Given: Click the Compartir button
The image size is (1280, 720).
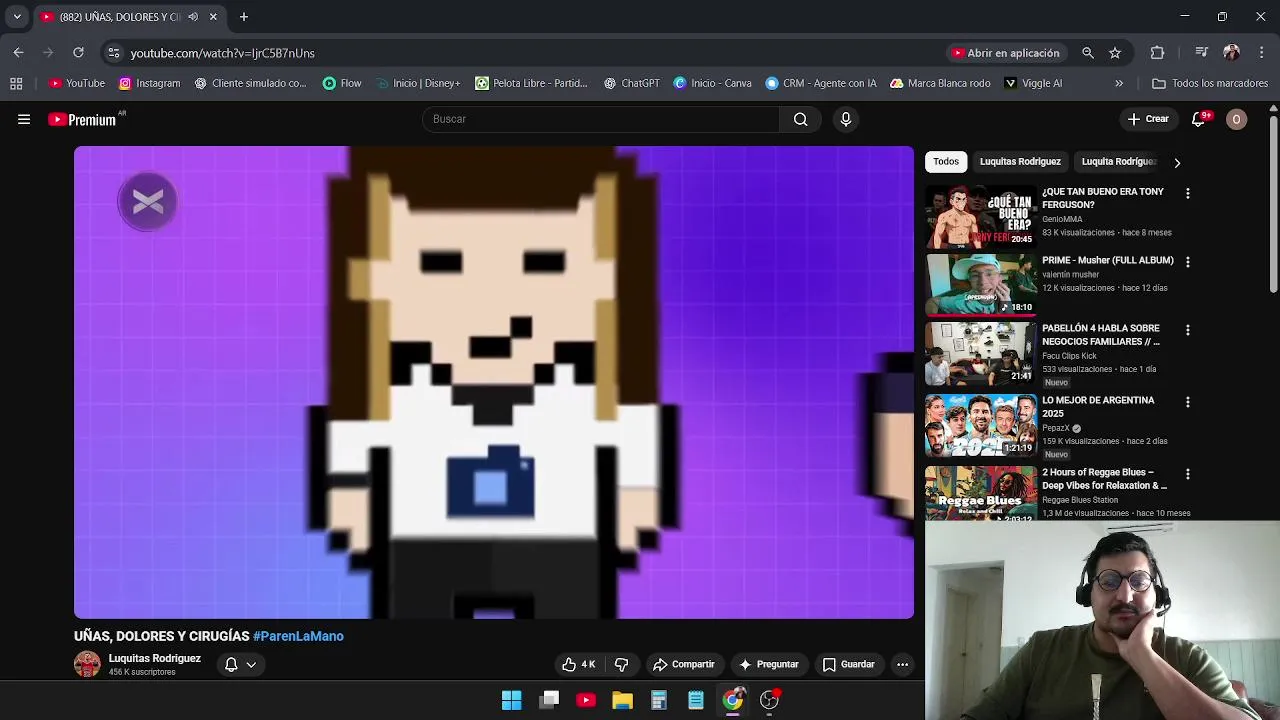Looking at the screenshot, I should tap(684, 664).
